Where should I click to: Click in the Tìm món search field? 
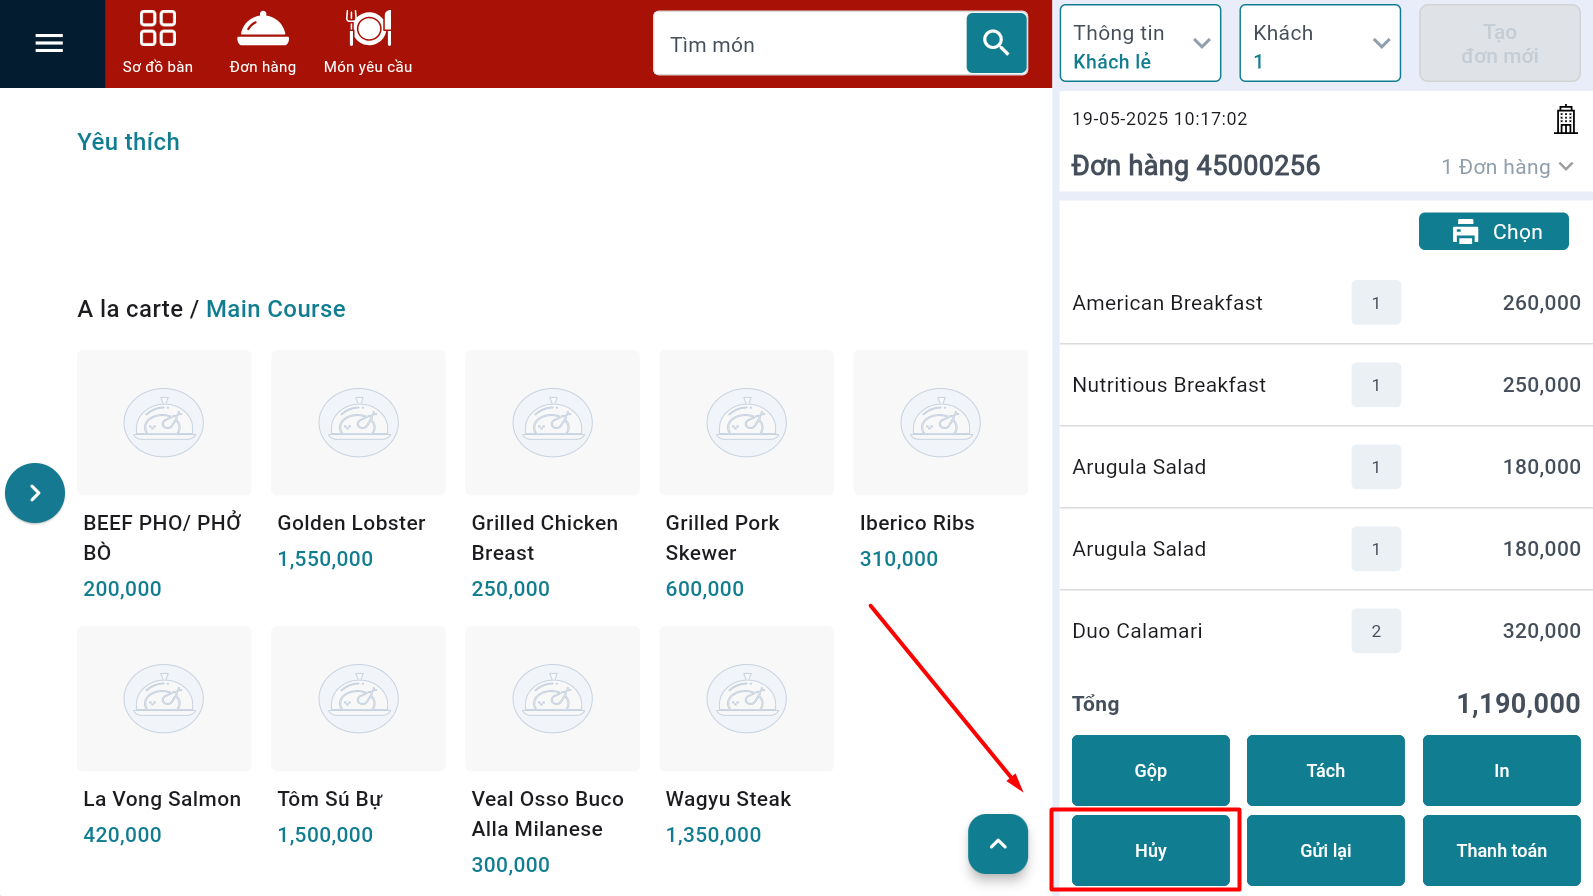click(x=810, y=43)
